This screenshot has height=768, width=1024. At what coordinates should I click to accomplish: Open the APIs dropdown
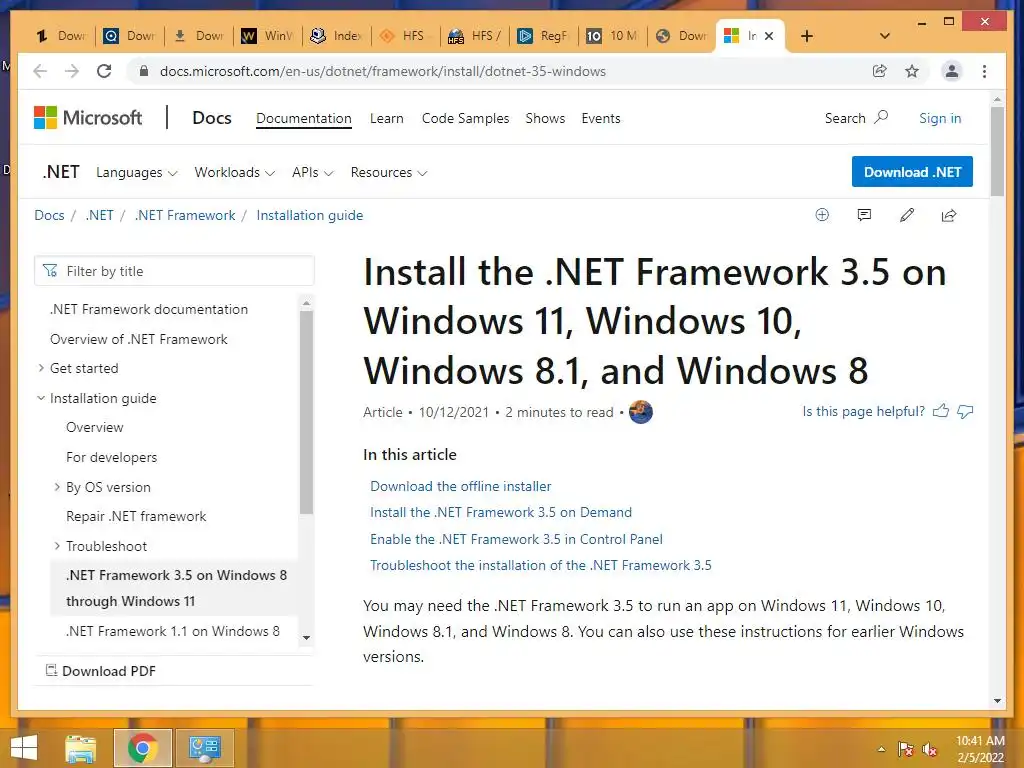click(313, 172)
